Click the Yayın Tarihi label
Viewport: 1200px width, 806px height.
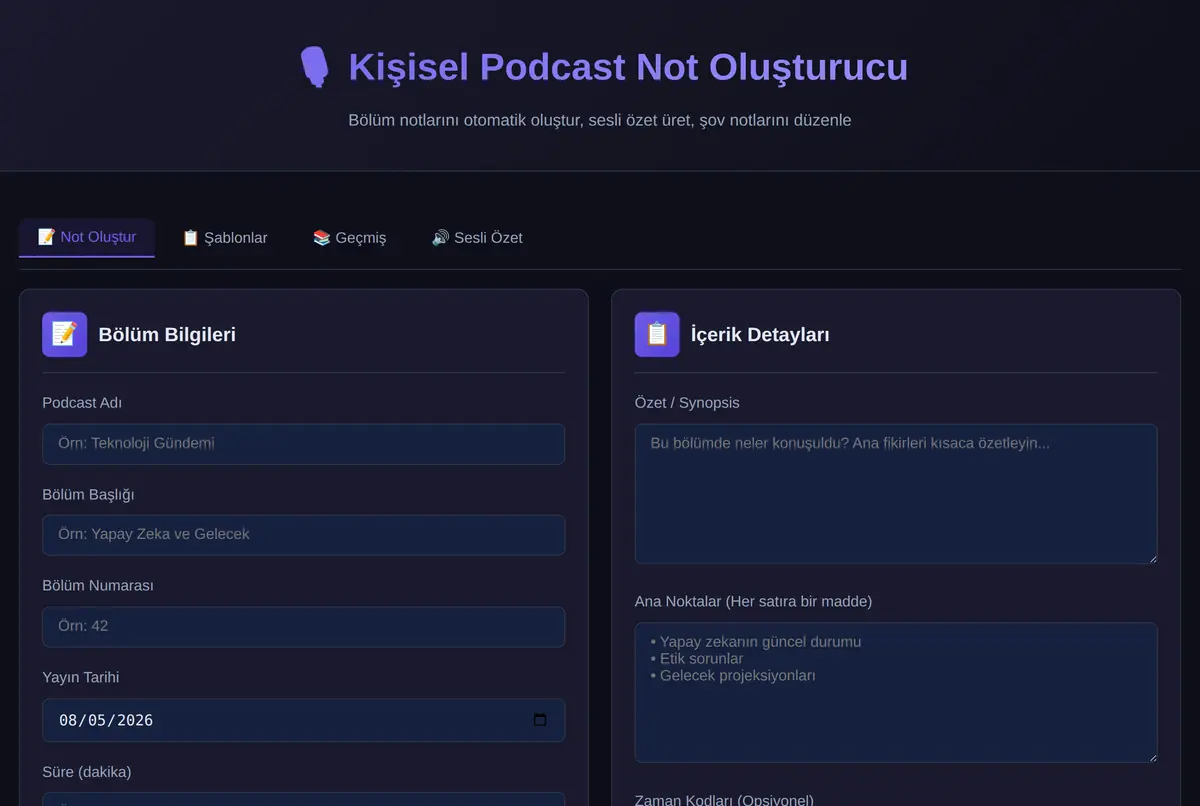point(80,677)
